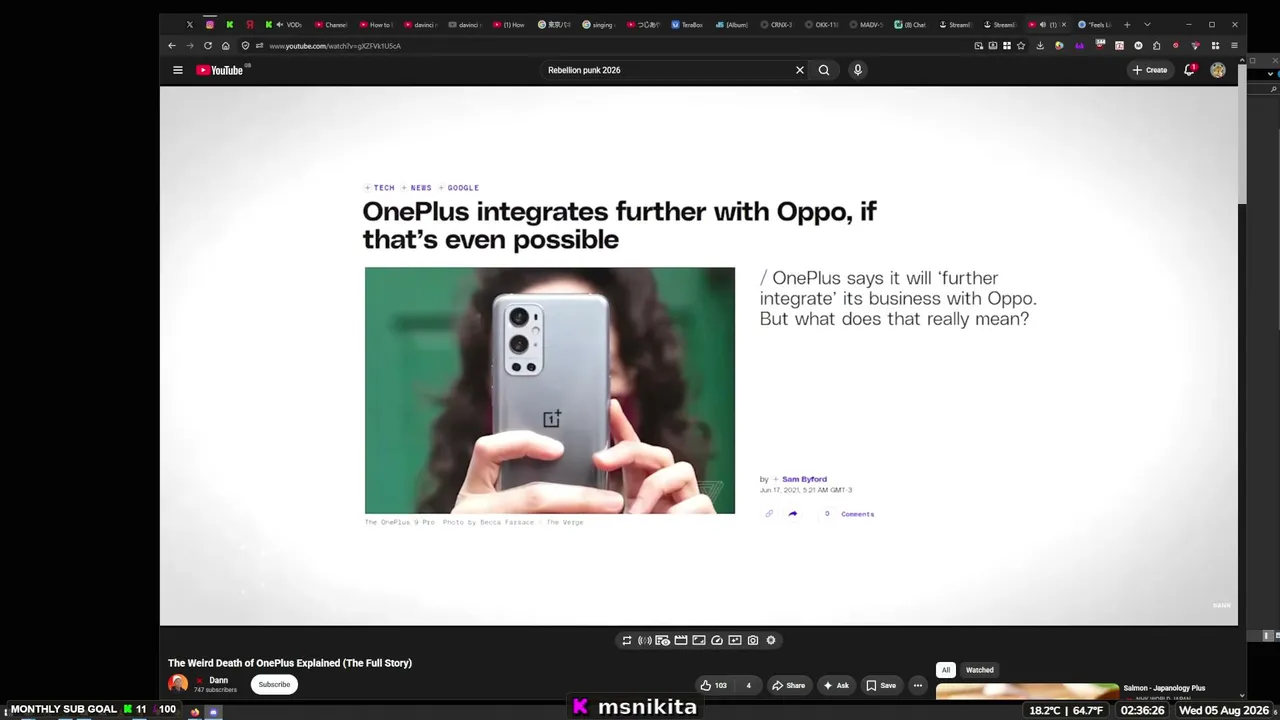The width and height of the screenshot is (1280, 720).
Task: Reload the page with the refresh icon
Action: [208, 46]
